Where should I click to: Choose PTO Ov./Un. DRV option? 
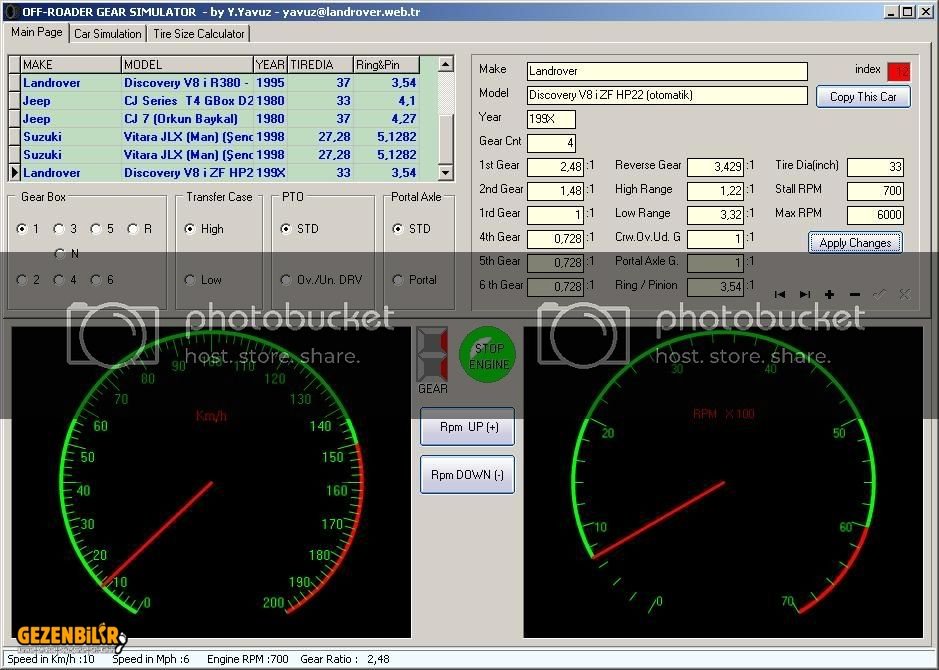(x=286, y=280)
